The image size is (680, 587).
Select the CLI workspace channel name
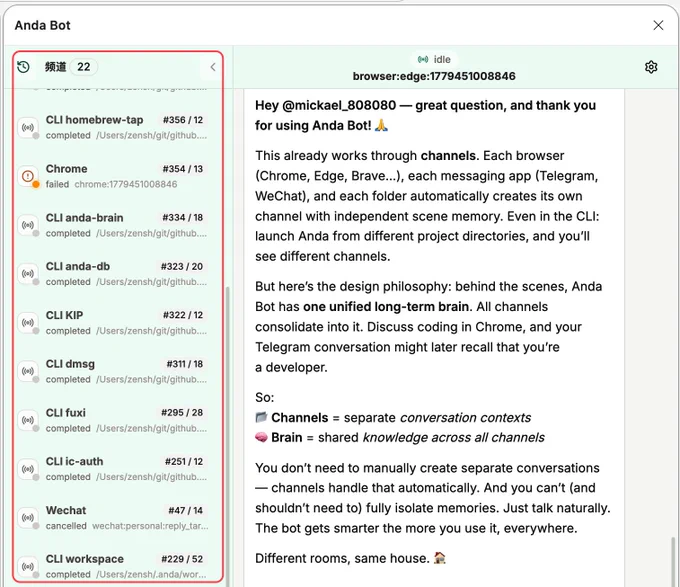tap(85, 559)
